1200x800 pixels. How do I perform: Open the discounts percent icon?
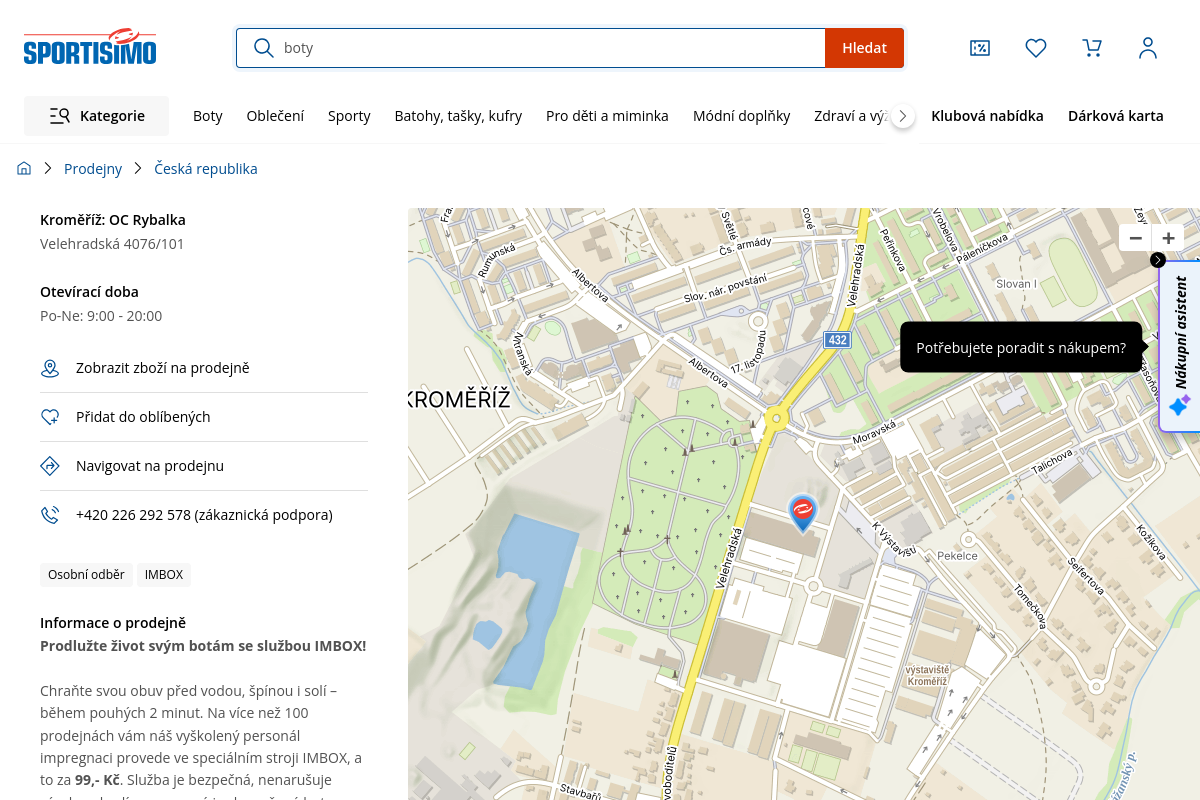coord(980,48)
